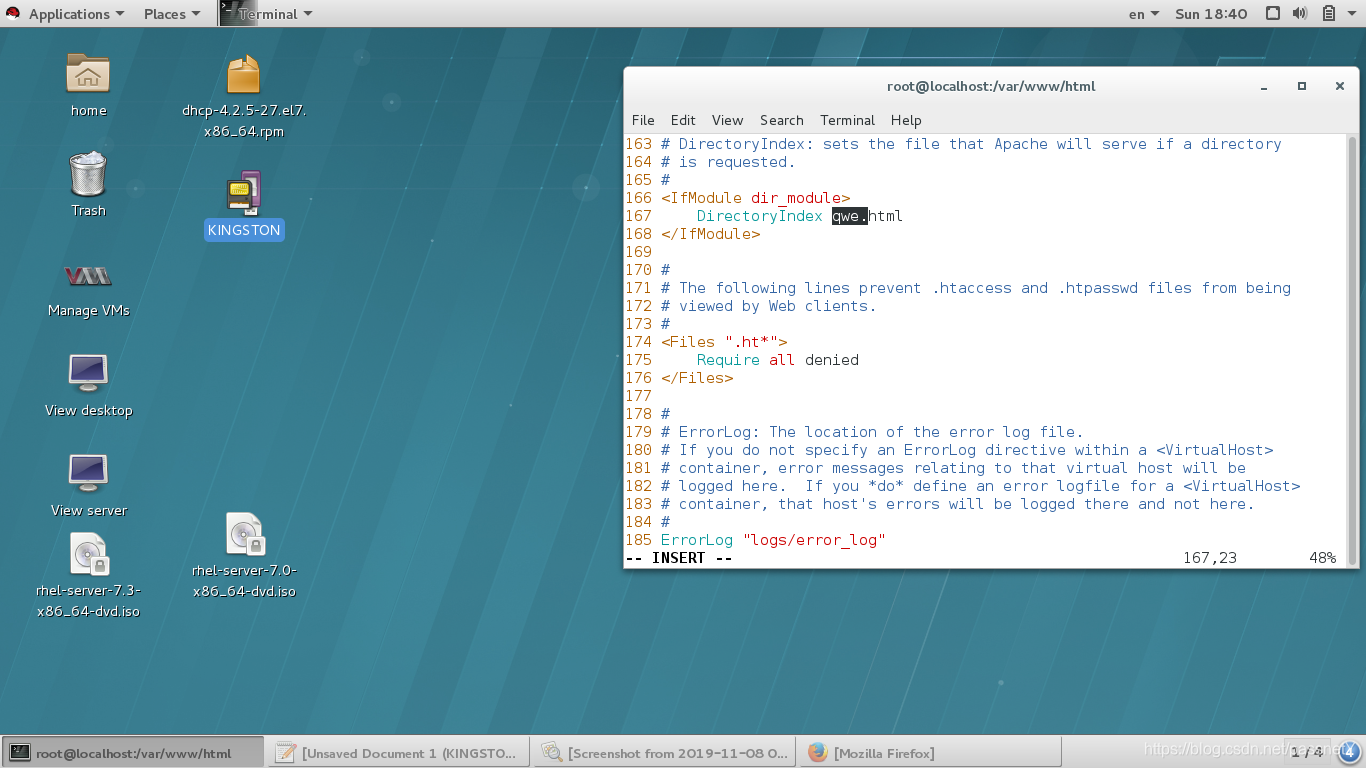Click the screen display icon in top panel
Screen dimensions: 1366x768
click(x=1272, y=14)
